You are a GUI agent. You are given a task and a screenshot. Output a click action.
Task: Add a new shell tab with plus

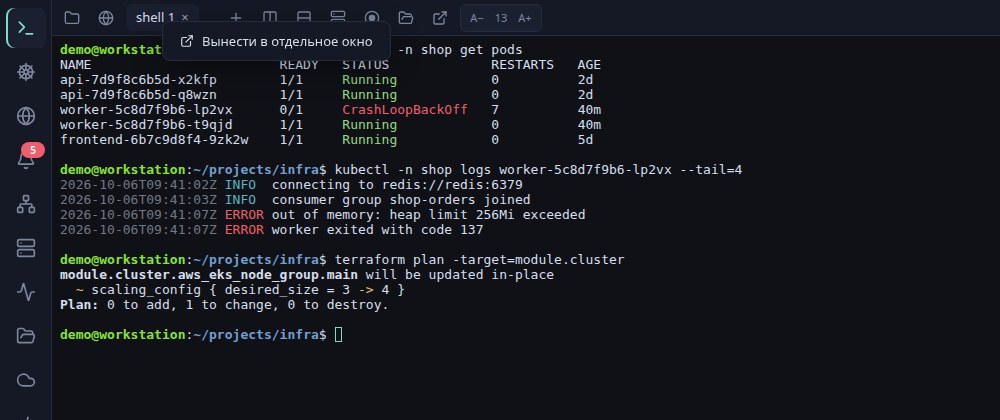(x=236, y=18)
